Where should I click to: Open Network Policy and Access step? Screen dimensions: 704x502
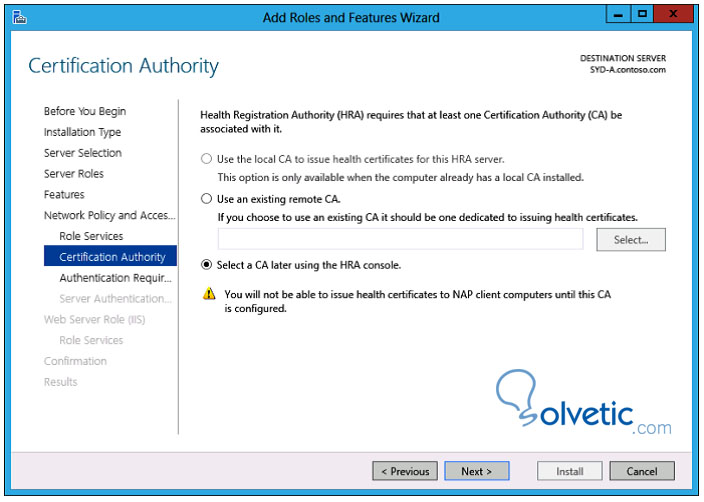110,216
